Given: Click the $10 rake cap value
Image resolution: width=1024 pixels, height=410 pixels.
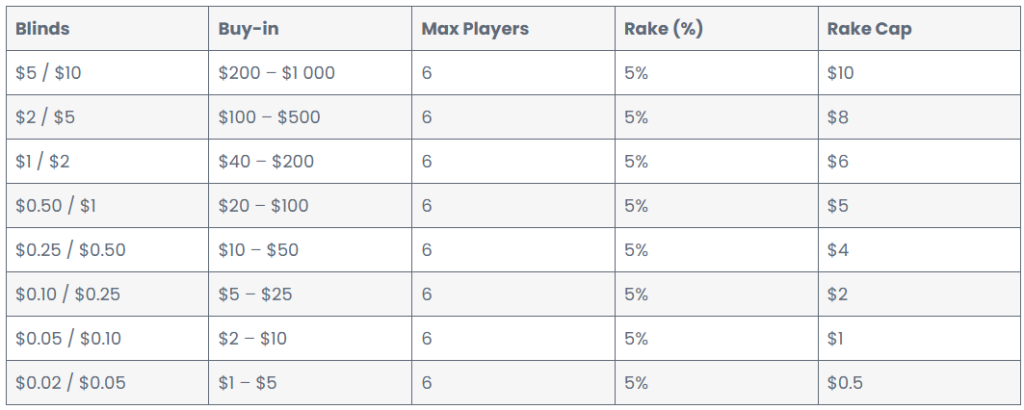Looking at the screenshot, I should (840, 72).
